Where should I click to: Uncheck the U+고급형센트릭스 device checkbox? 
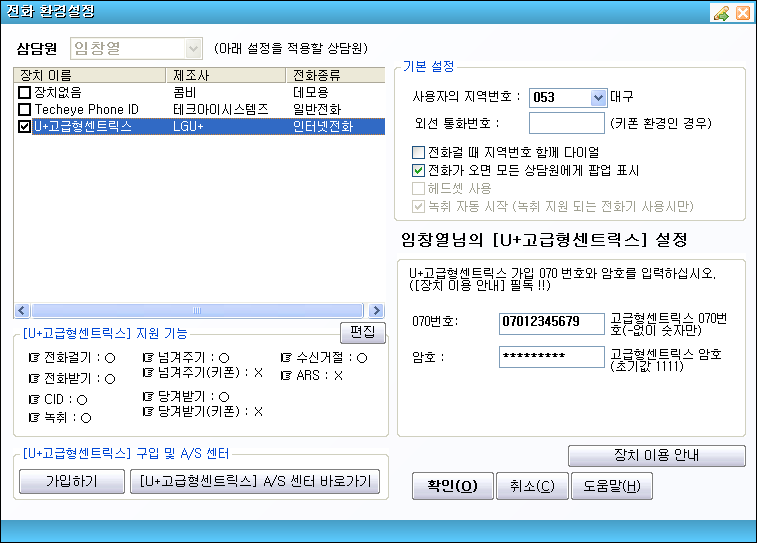(24, 126)
